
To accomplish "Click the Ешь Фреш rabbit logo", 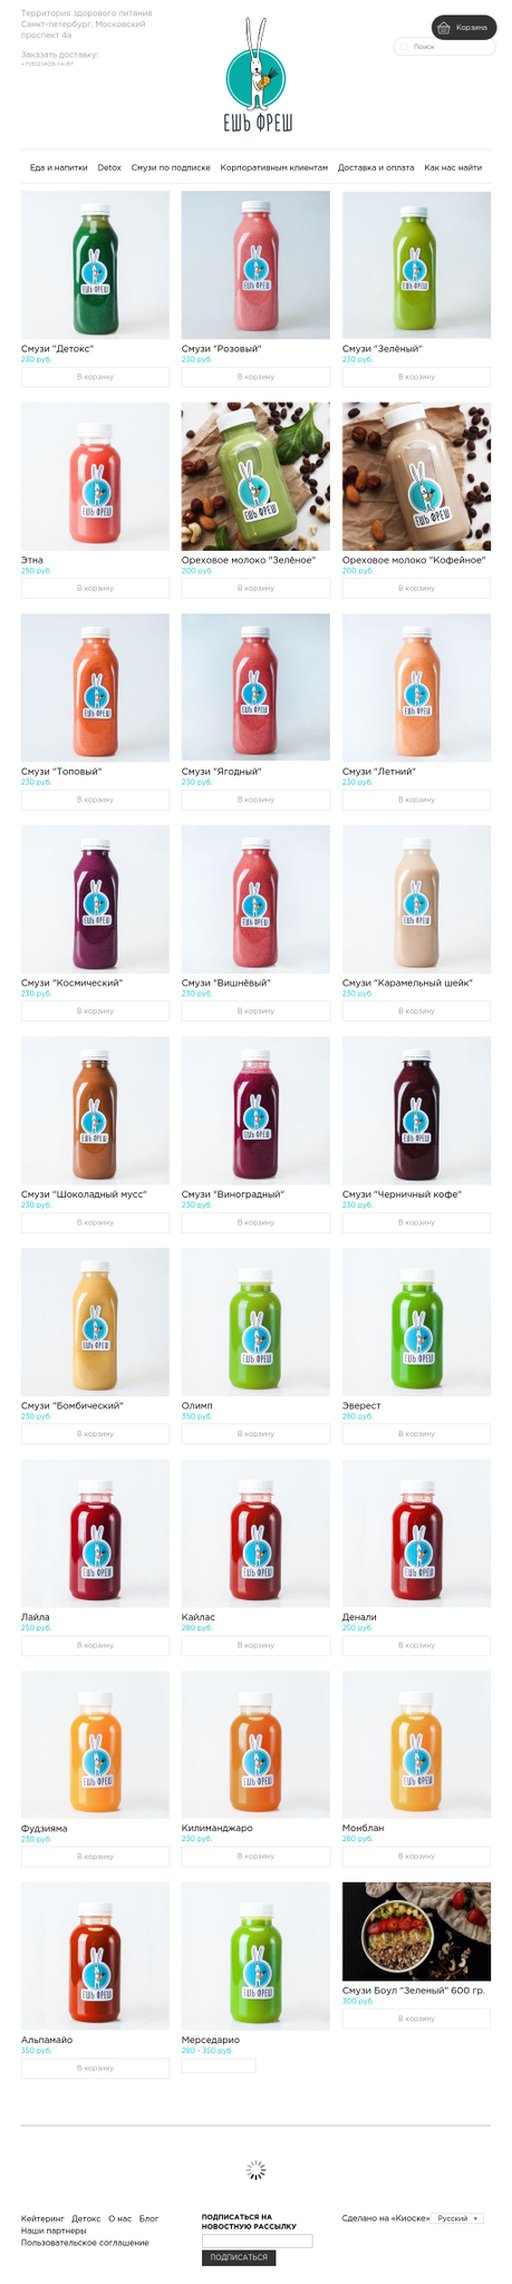I will point(256,77).
